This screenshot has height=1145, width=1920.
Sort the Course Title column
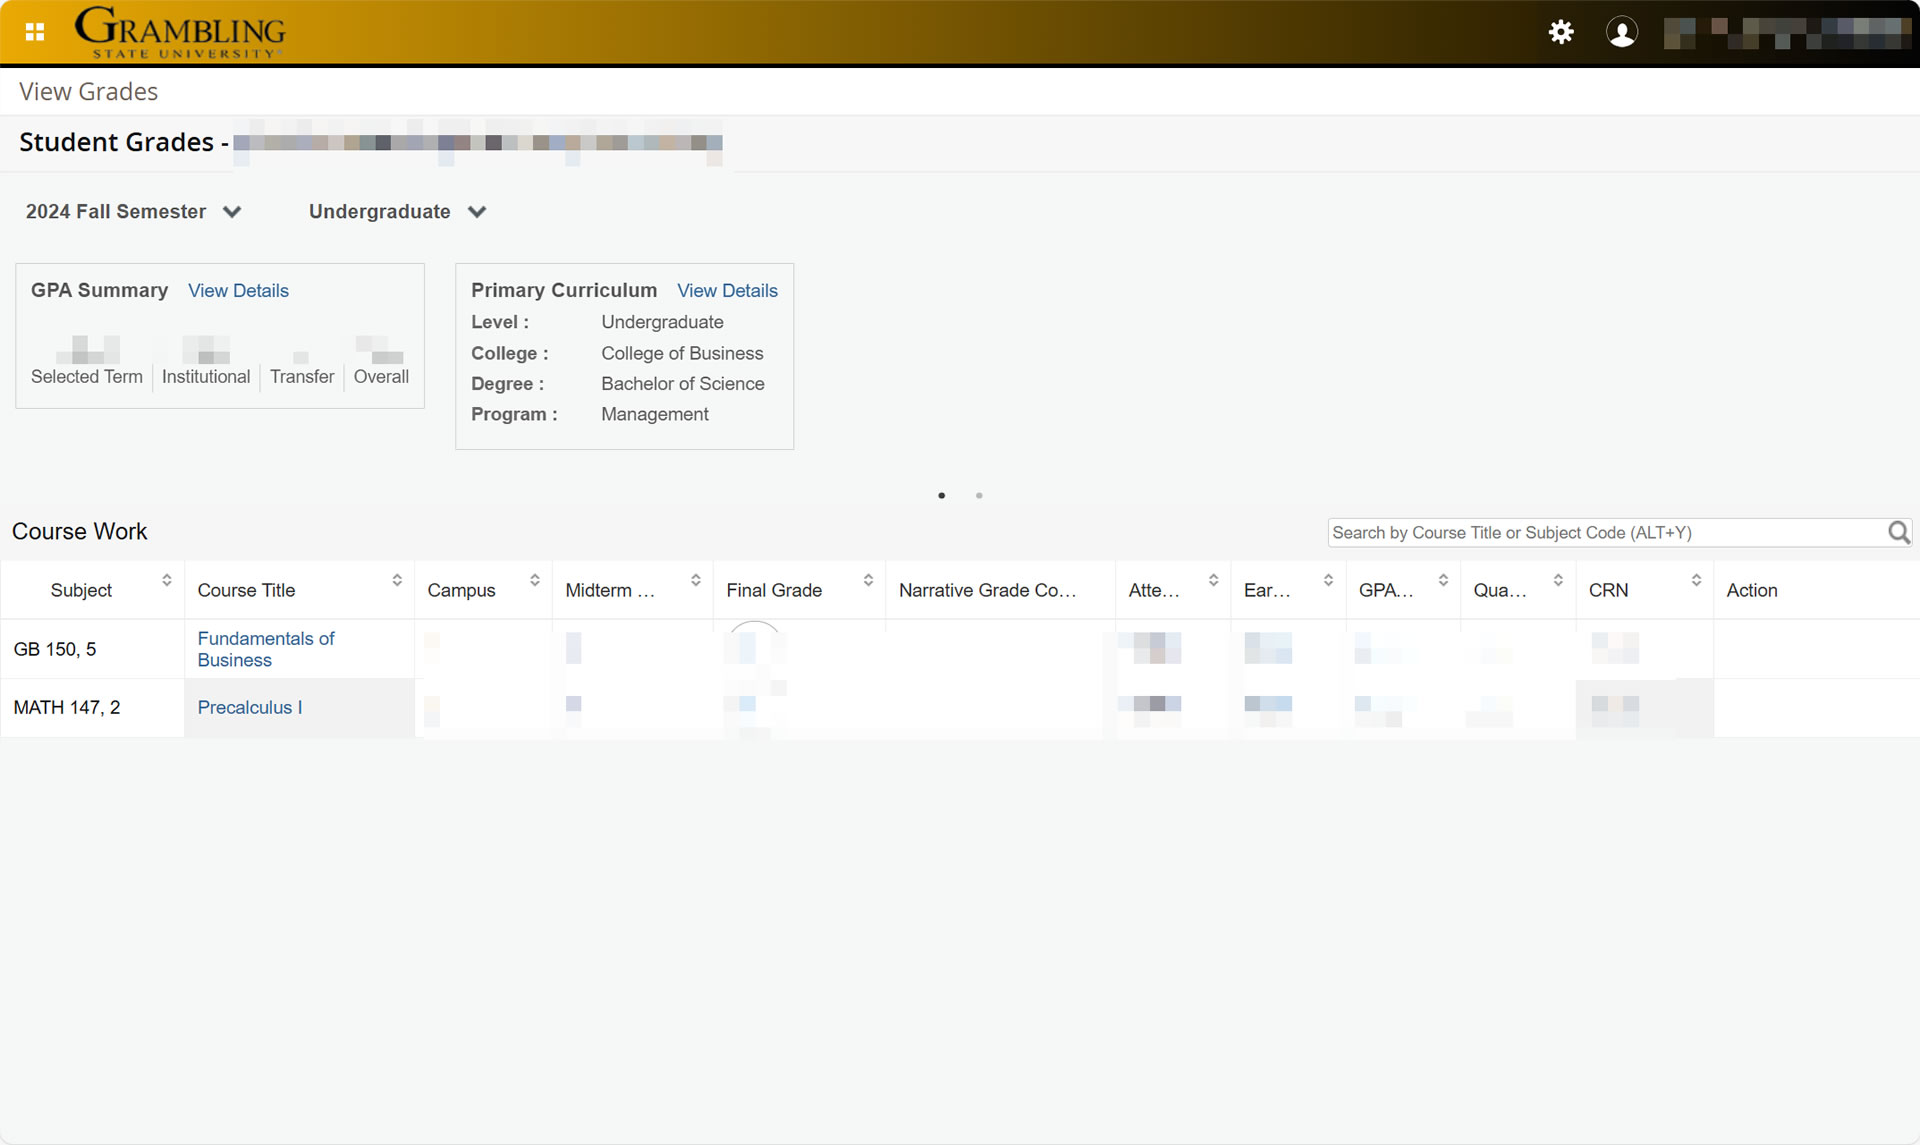[x=398, y=579]
